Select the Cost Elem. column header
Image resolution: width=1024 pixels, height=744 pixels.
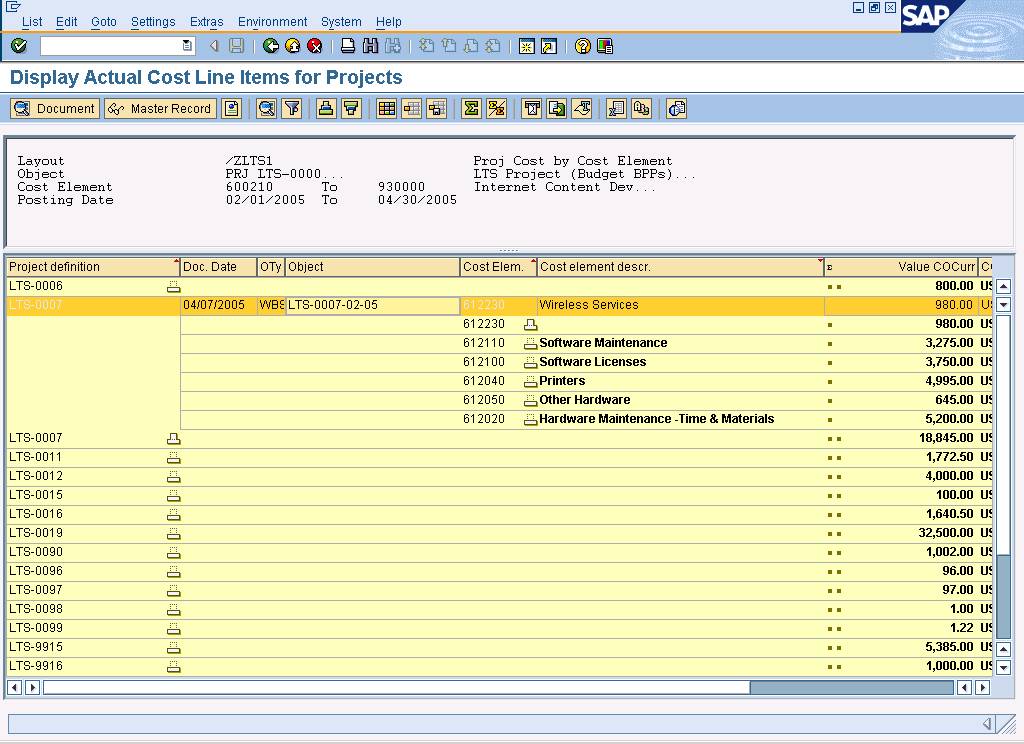(498, 267)
